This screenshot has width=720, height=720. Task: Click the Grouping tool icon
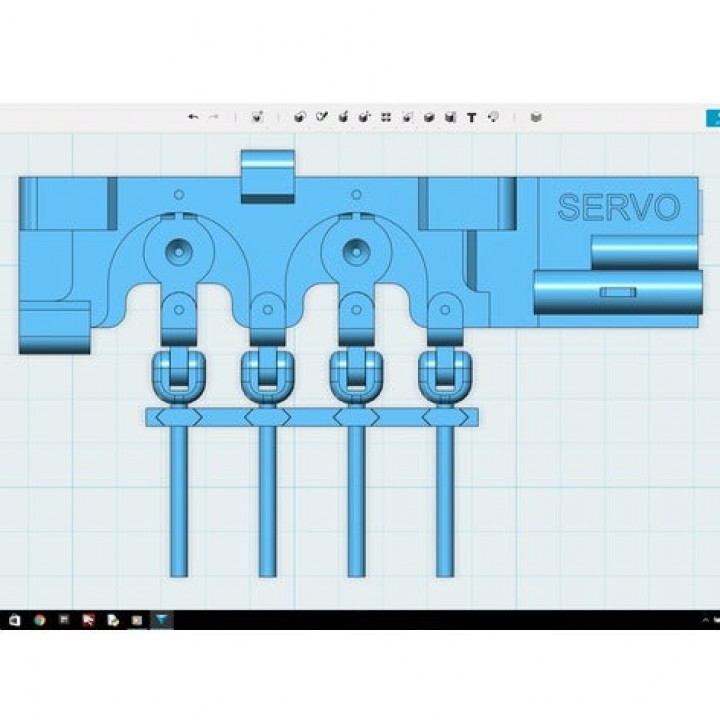pyautogui.click(x=408, y=117)
